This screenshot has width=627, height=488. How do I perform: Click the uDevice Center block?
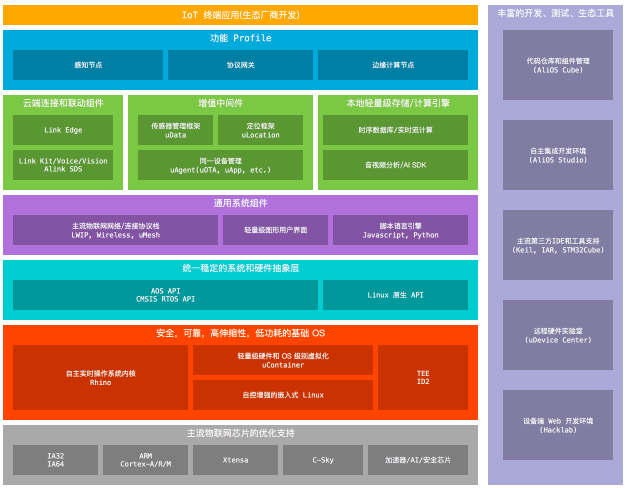(557, 335)
